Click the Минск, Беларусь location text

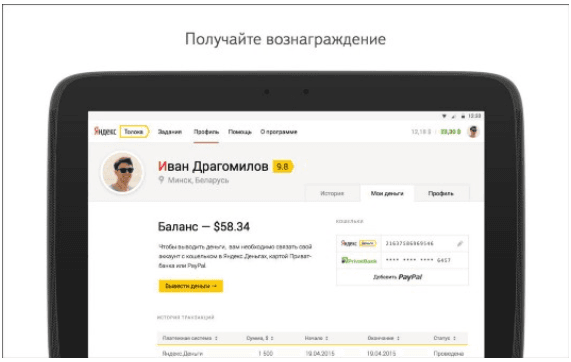pyautogui.click(x=198, y=180)
